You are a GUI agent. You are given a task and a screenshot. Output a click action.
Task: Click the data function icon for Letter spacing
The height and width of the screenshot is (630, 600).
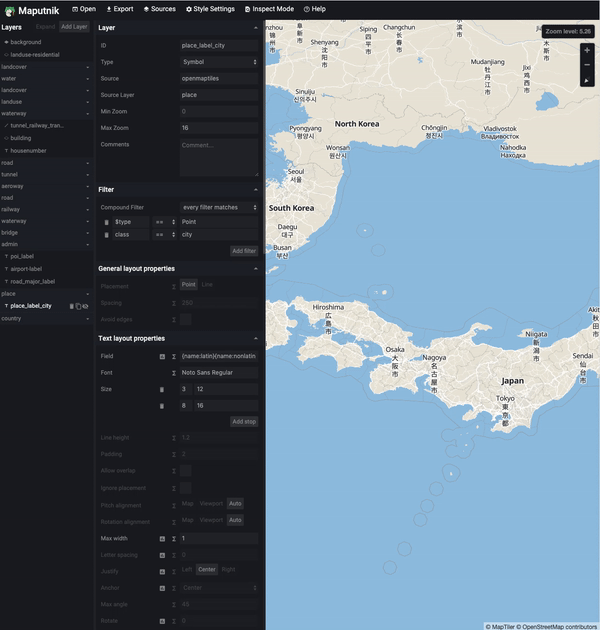162,555
